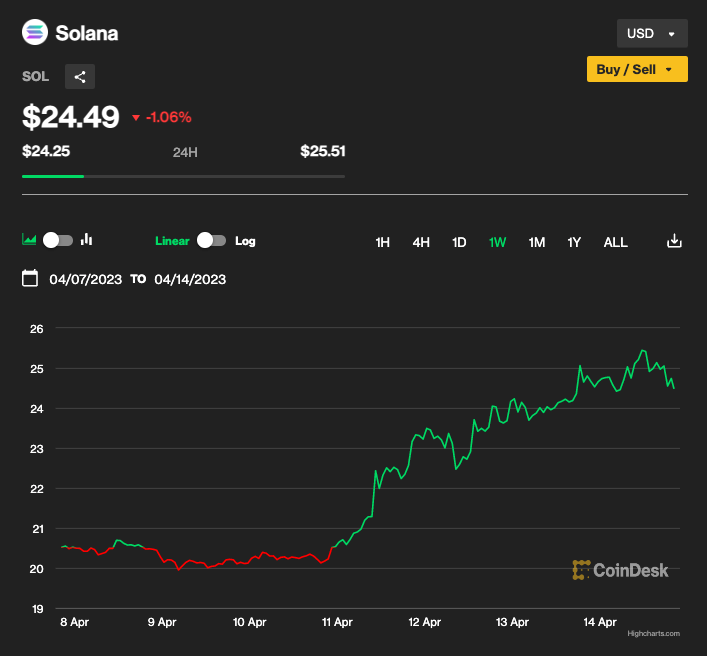Image resolution: width=707 pixels, height=656 pixels.
Task: Click the 10 Apr x-axis label
Action: tap(249, 622)
